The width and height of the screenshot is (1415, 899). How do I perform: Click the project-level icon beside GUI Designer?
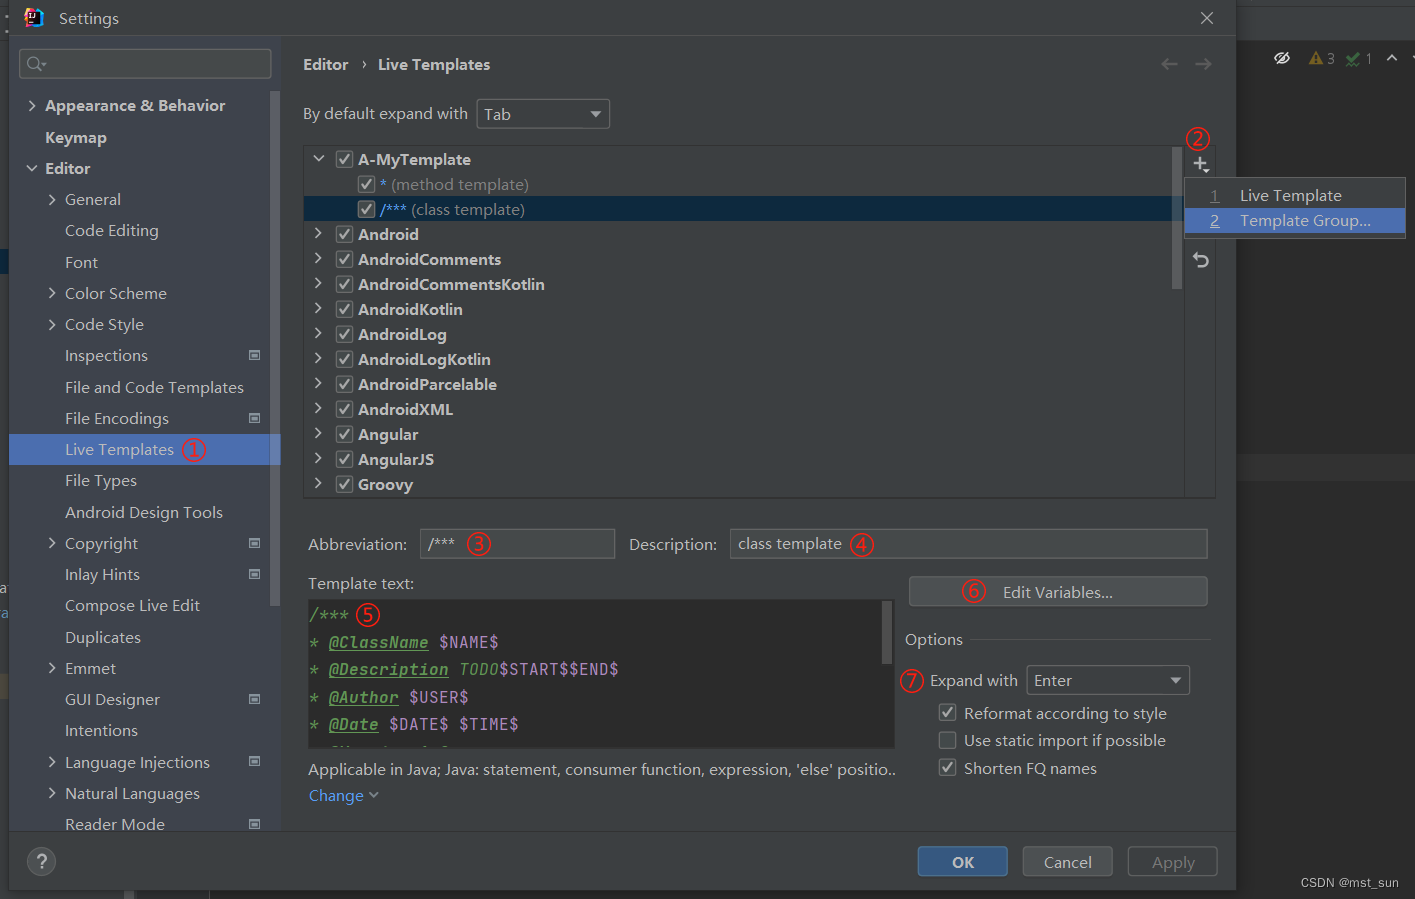click(x=254, y=699)
